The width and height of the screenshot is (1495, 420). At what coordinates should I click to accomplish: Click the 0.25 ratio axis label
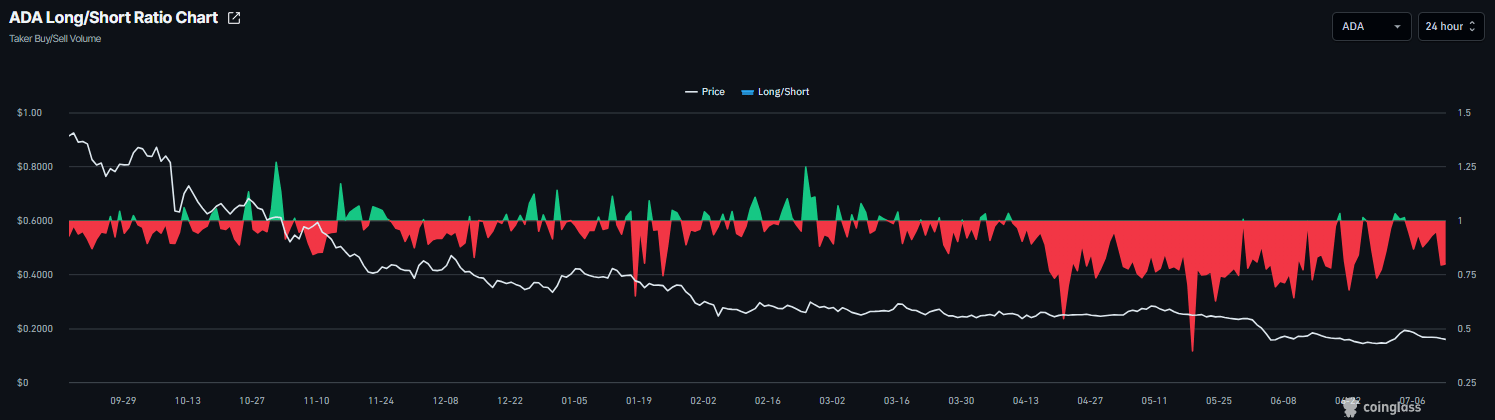click(x=1468, y=383)
